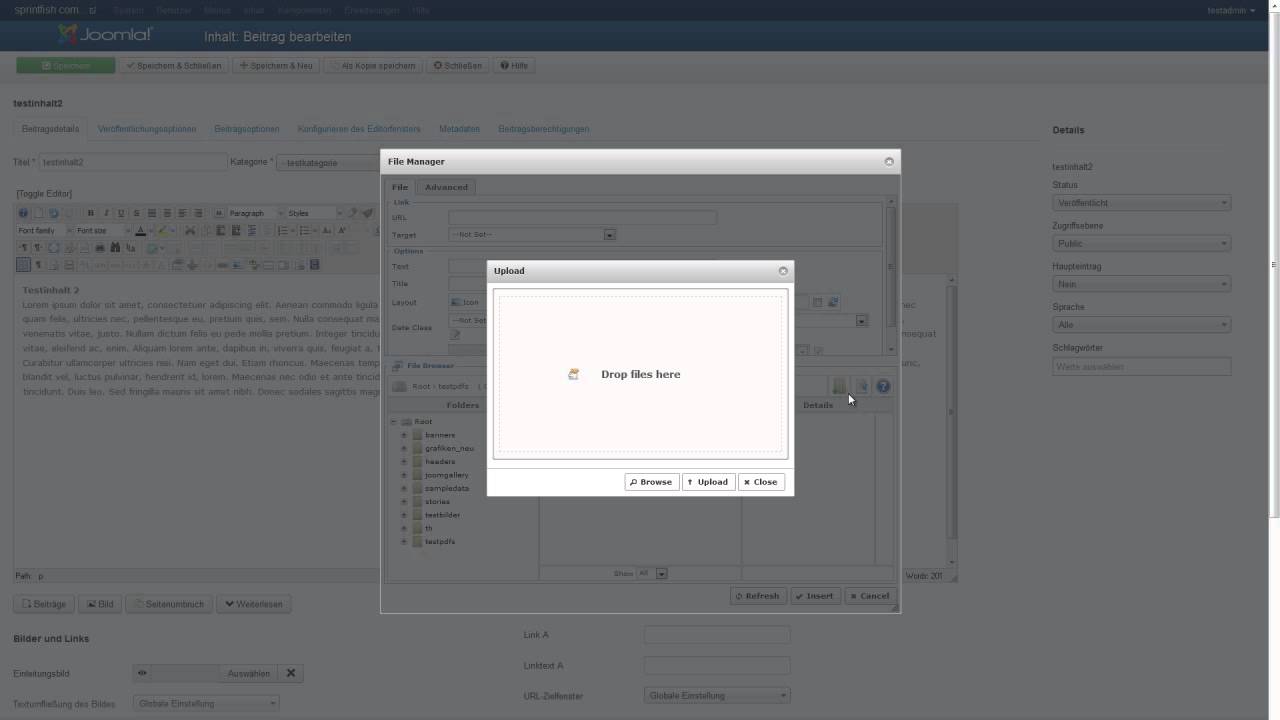Click the Toggle Editor link
The width and height of the screenshot is (1280, 720).
[x=44, y=194]
